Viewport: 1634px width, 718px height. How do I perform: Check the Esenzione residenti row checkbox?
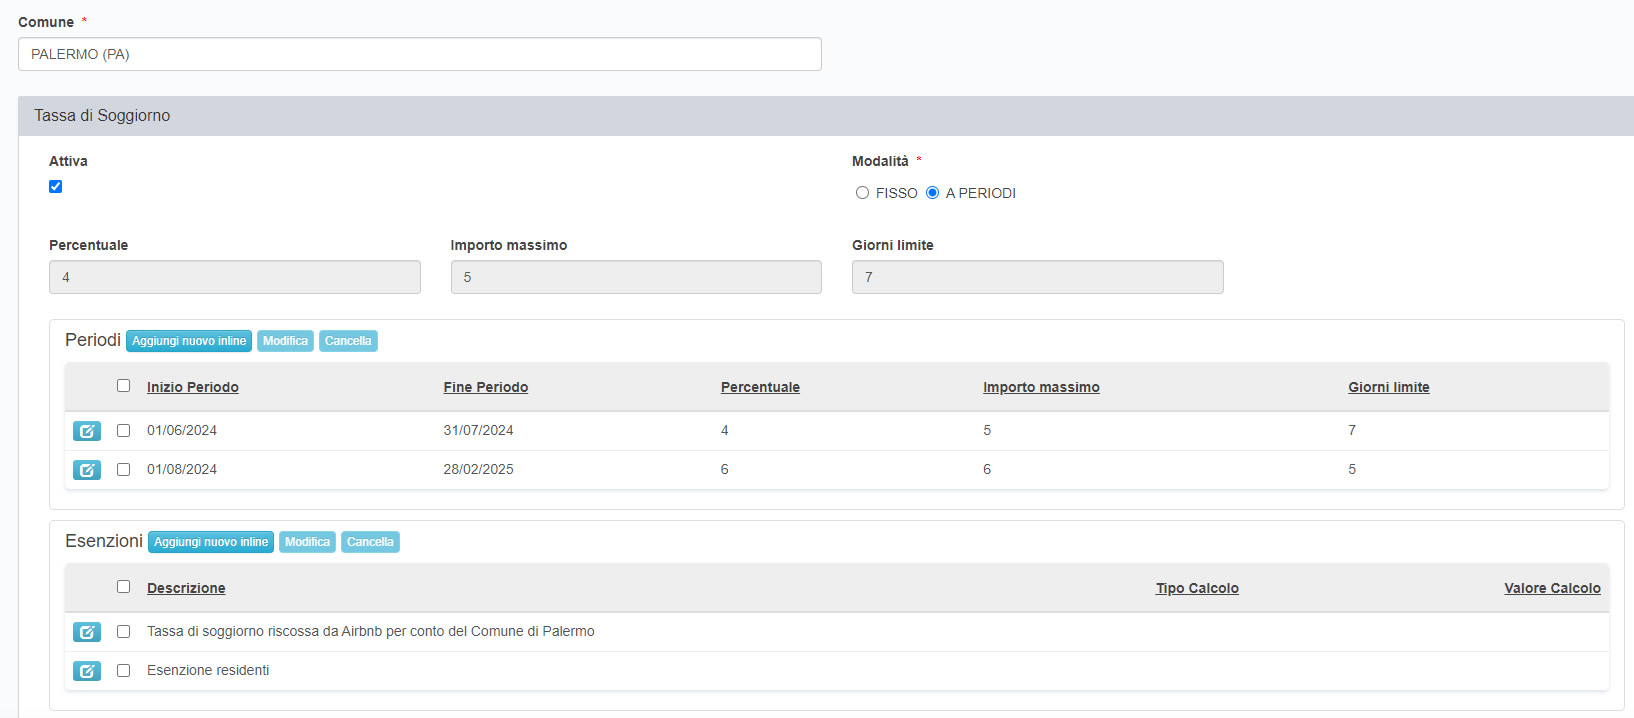pos(123,671)
